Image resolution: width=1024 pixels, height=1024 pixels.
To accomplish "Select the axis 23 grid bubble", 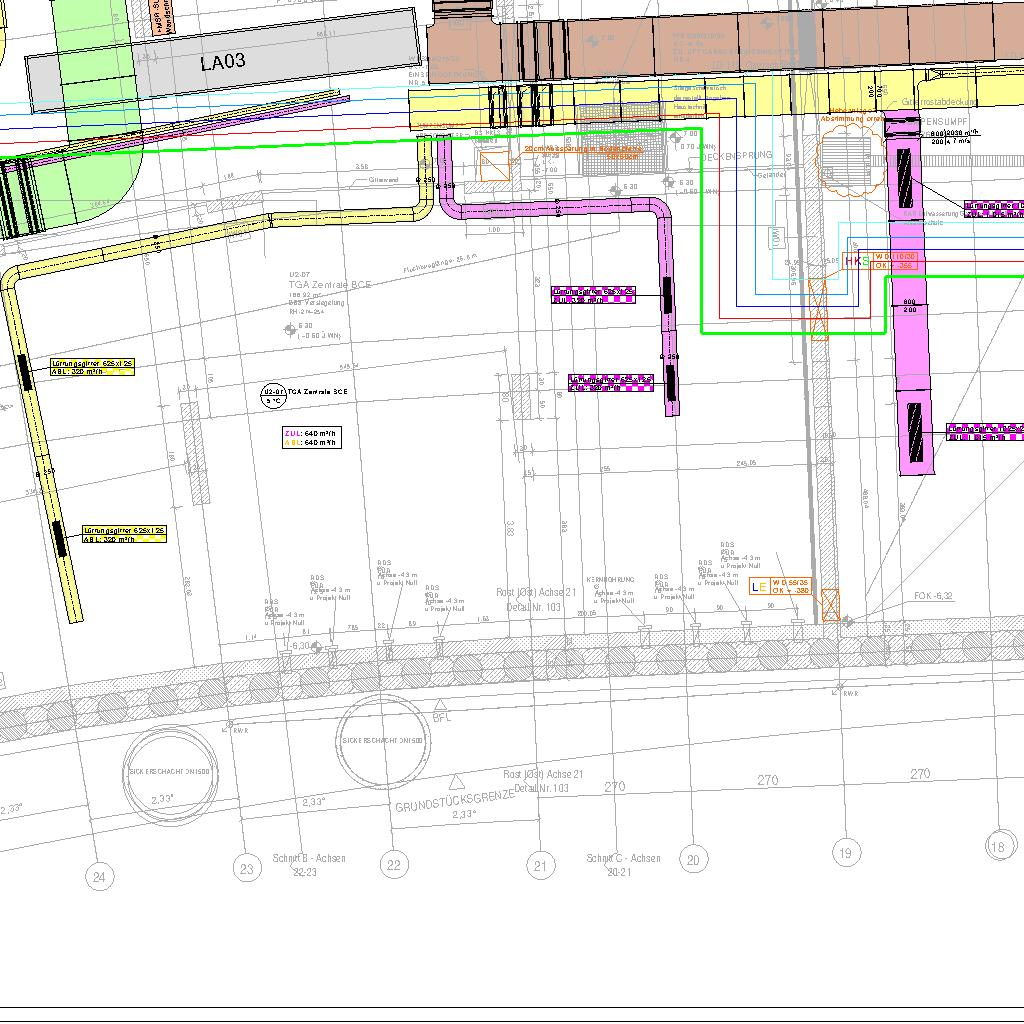I will click(x=247, y=868).
